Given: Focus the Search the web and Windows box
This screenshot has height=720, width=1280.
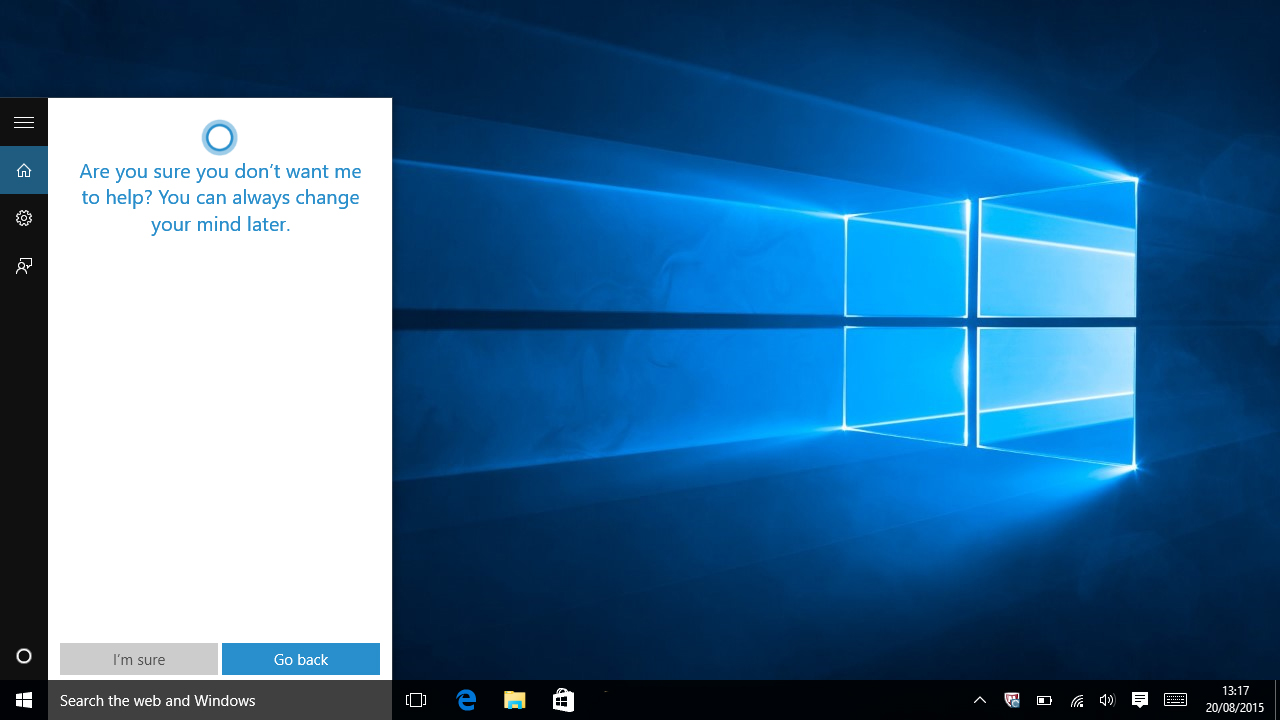Looking at the screenshot, I should click(220, 700).
